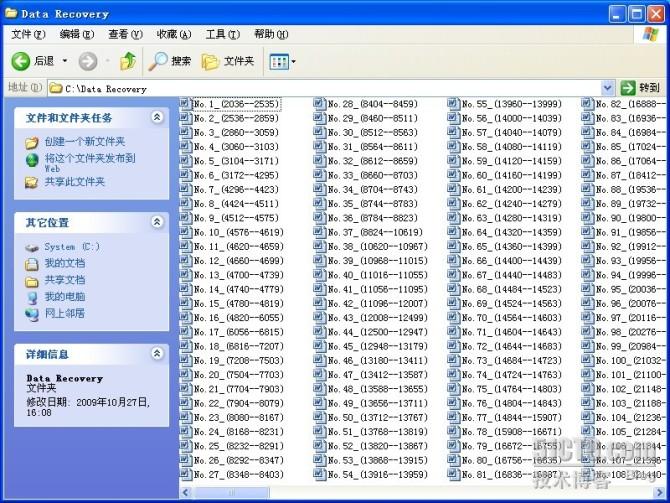
Task: Select file icon of No. 27_(8348--8403)
Action: point(185,474)
